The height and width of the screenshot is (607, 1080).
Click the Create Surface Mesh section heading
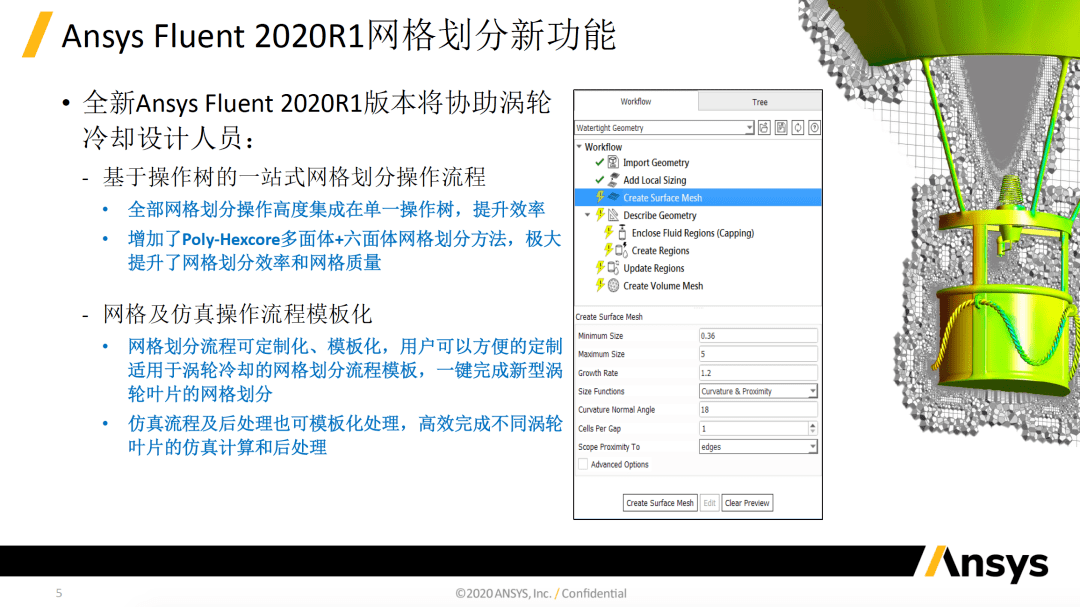pyautogui.click(x=609, y=317)
